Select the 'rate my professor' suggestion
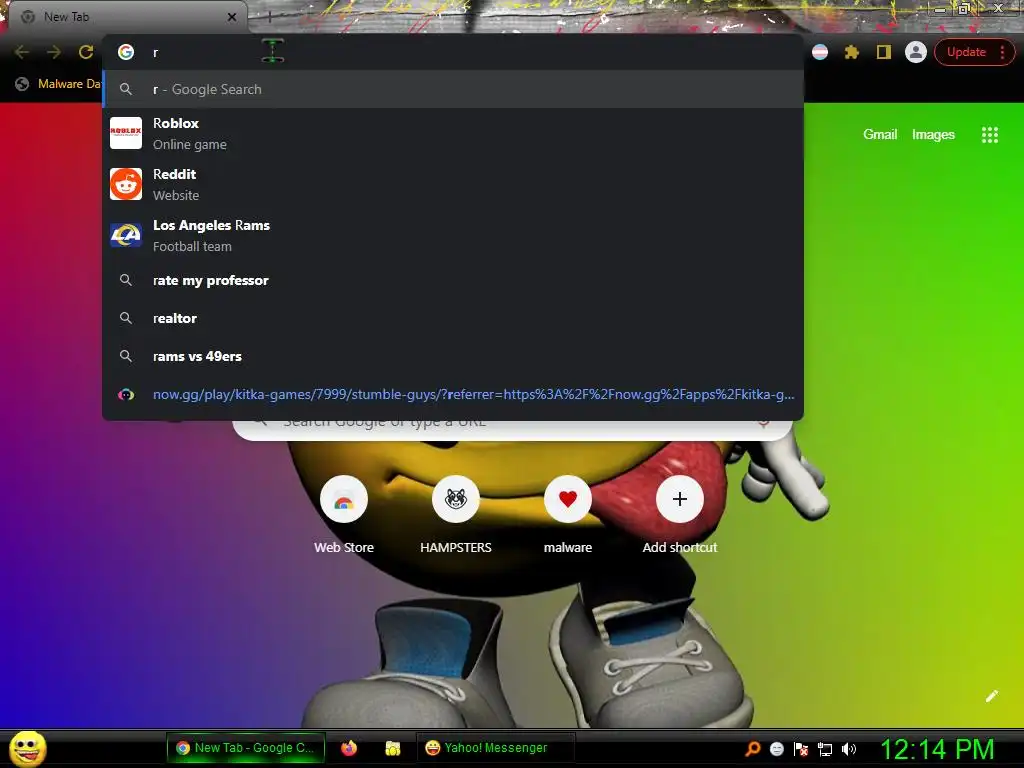The image size is (1024, 768). point(453,280)
